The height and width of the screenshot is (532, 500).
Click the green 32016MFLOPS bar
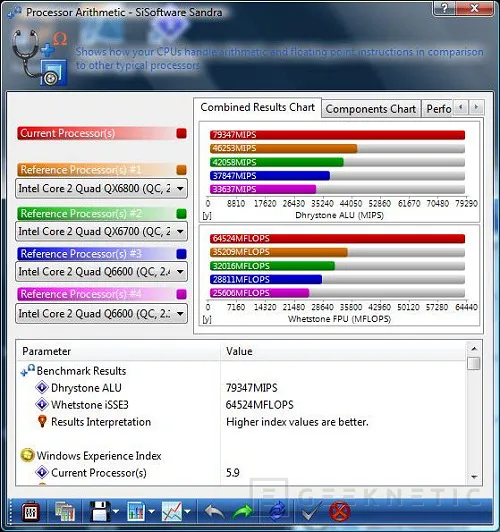(x=272, y=266)
